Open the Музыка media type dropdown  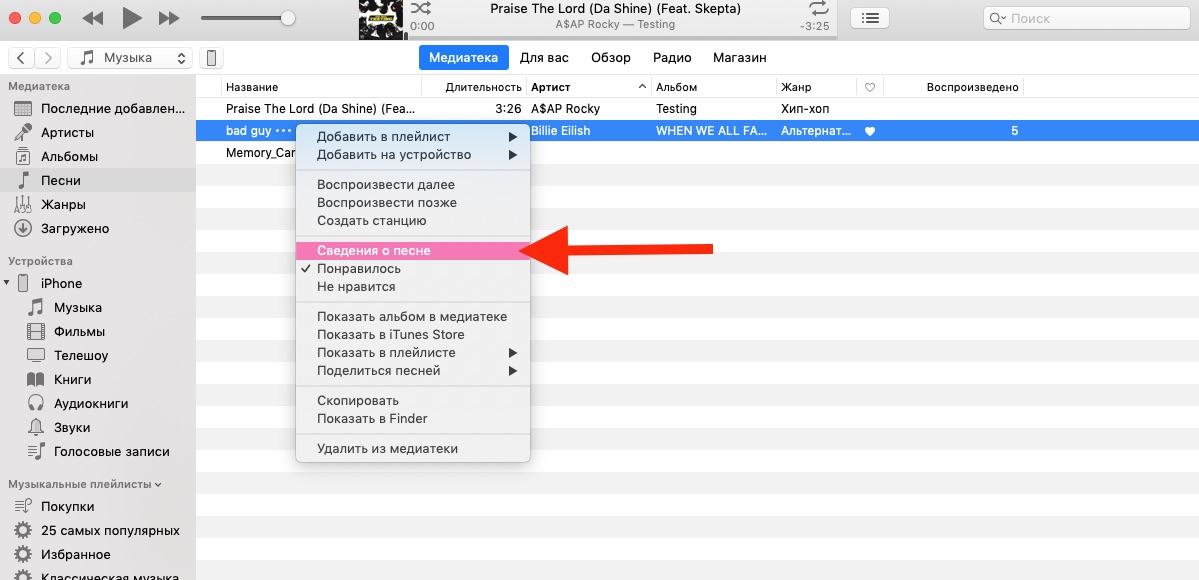130,57
